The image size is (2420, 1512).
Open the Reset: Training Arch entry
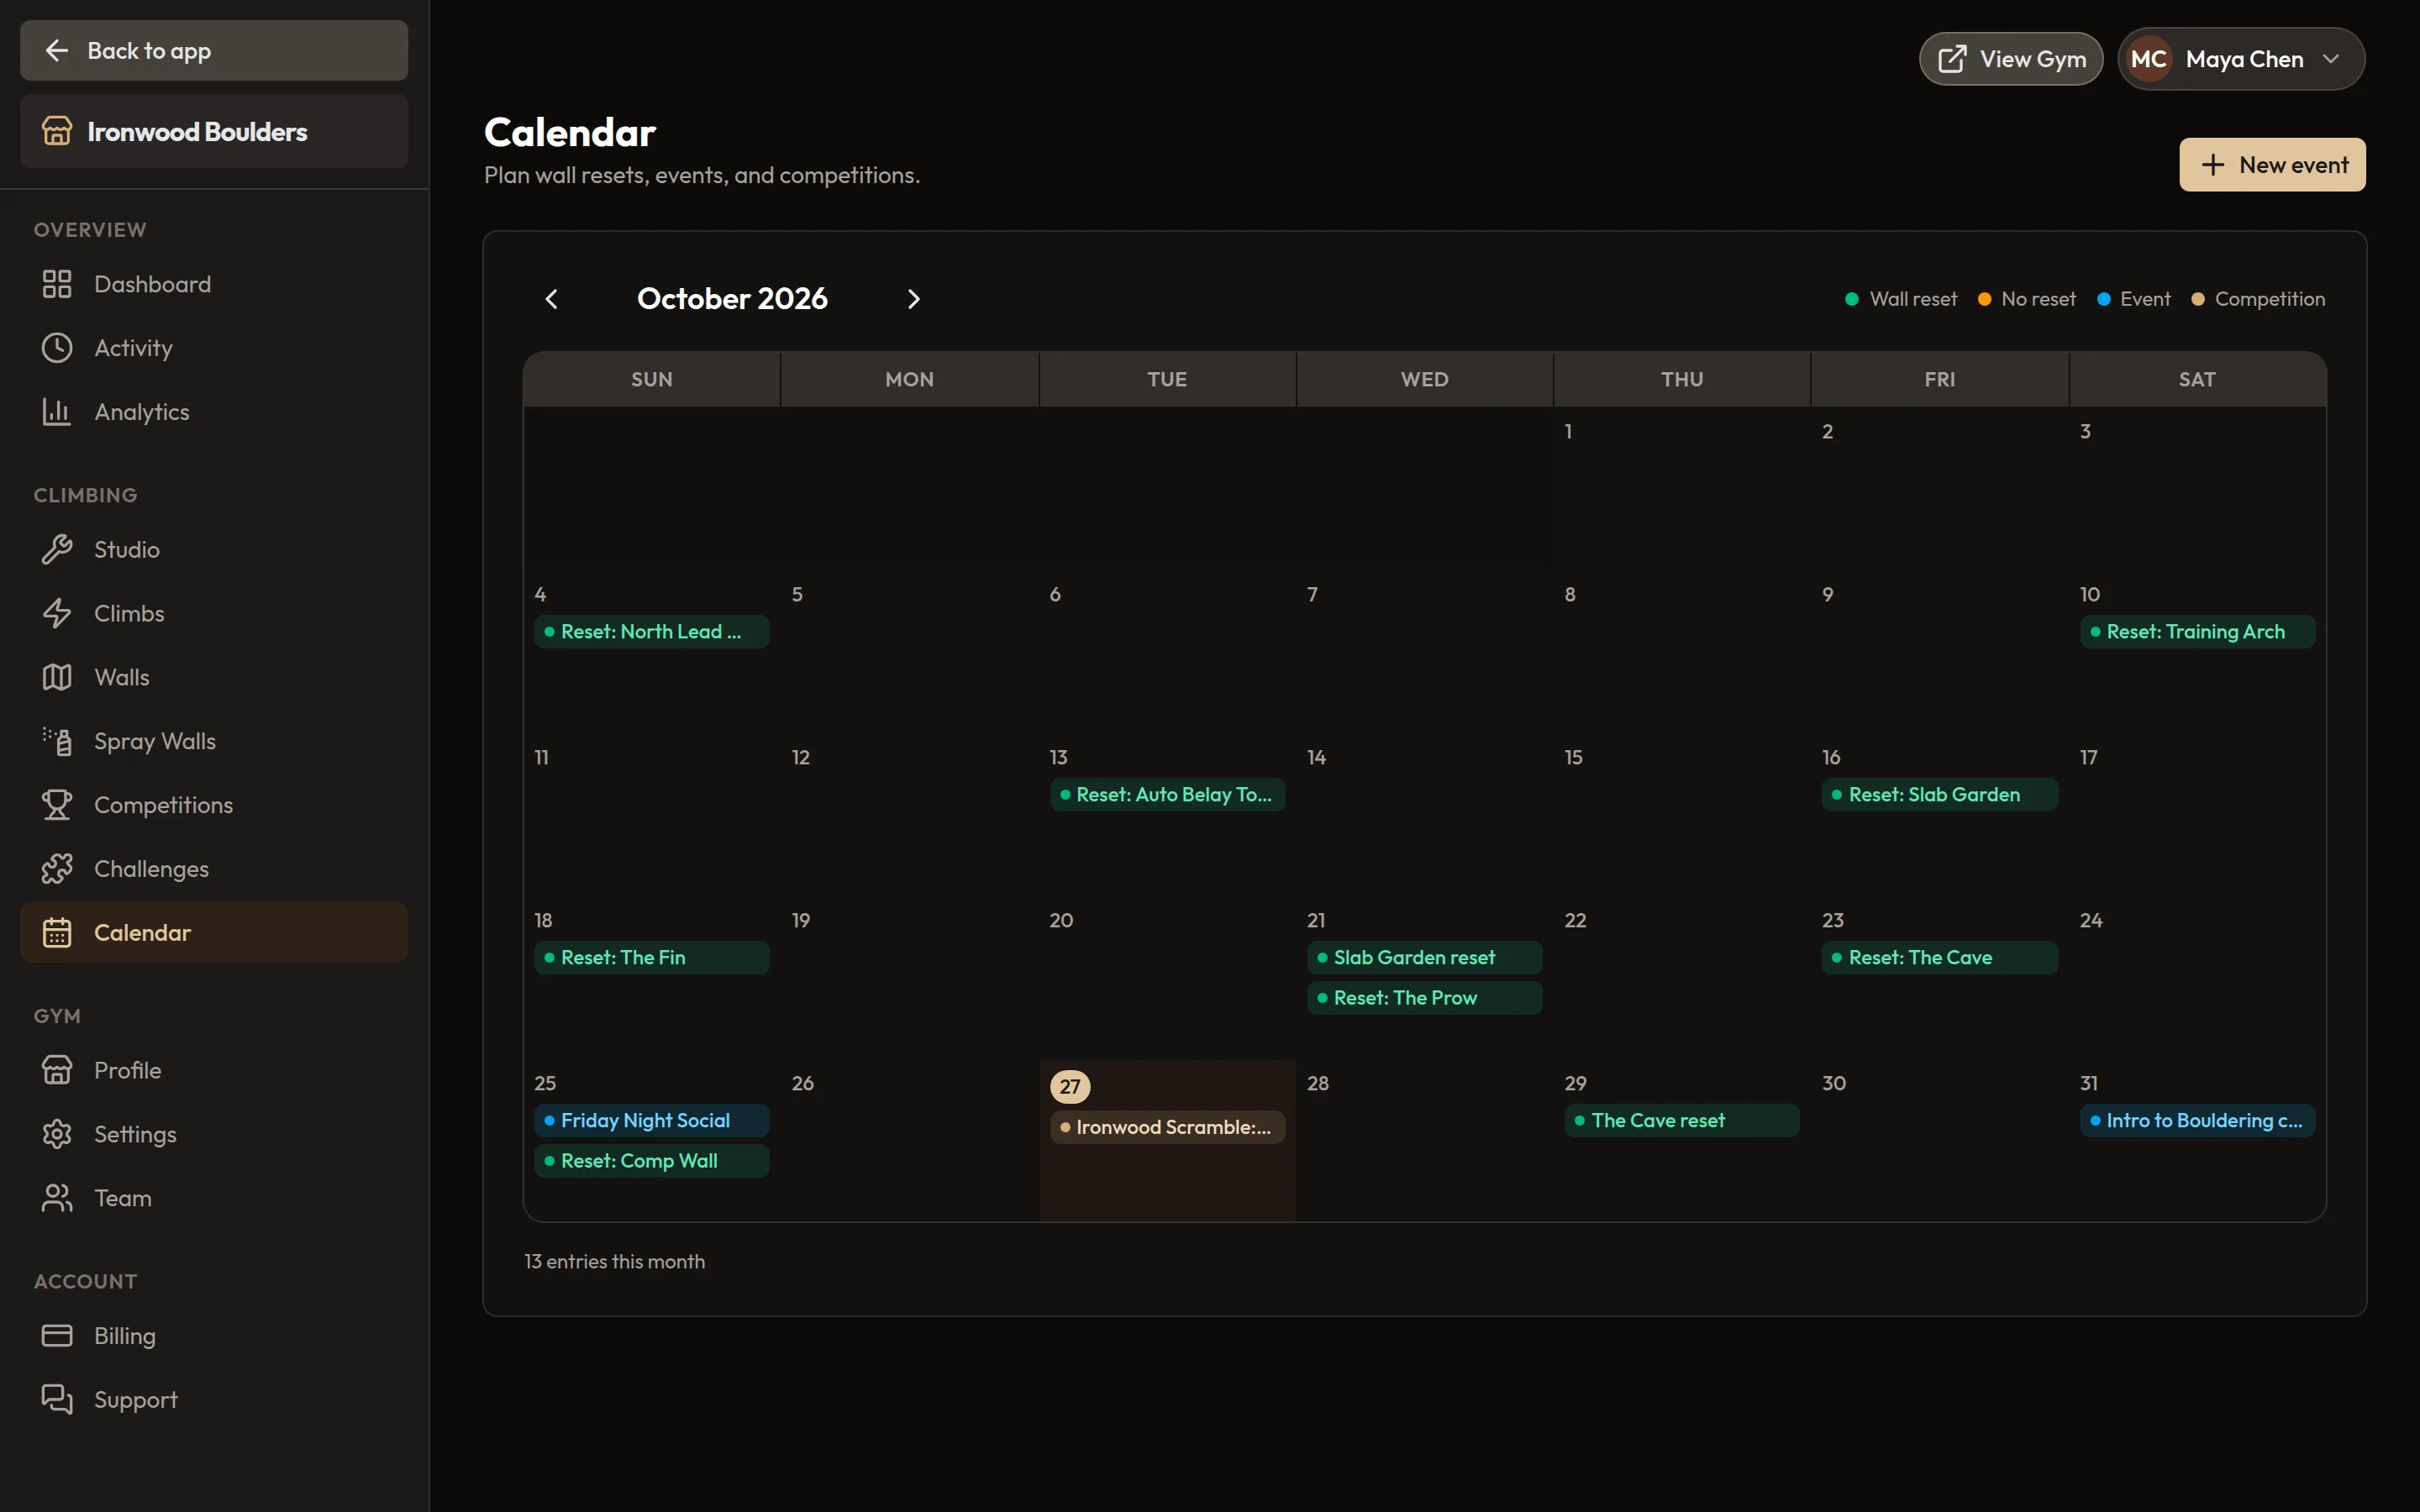click(x=2197, y=632)
